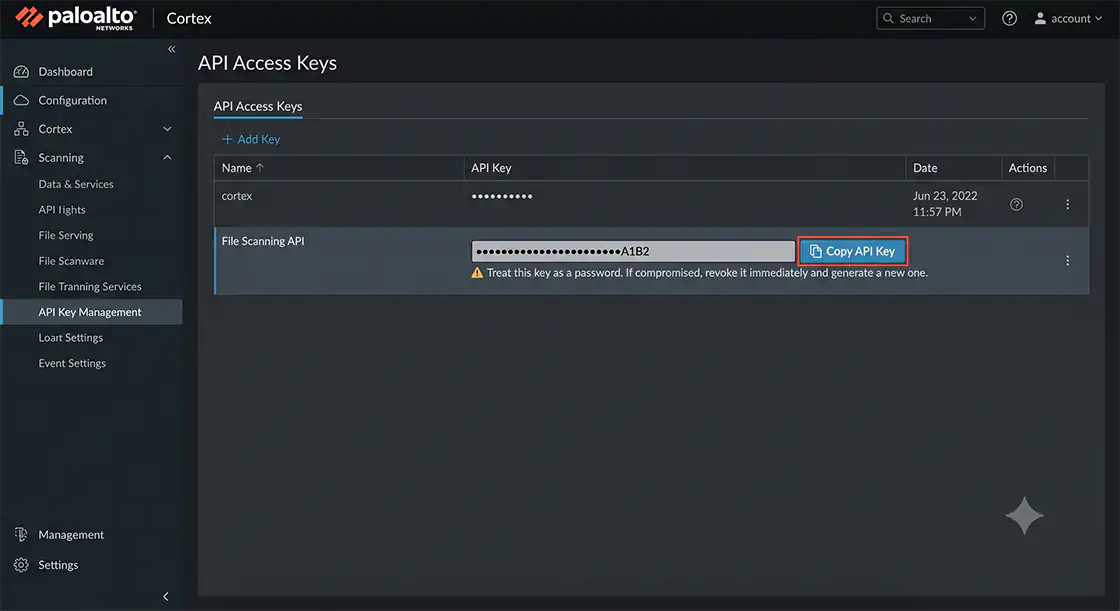1120x611 pixels.
Task: Click the Palo Alto Networks logo
Action: click(76, 18)
